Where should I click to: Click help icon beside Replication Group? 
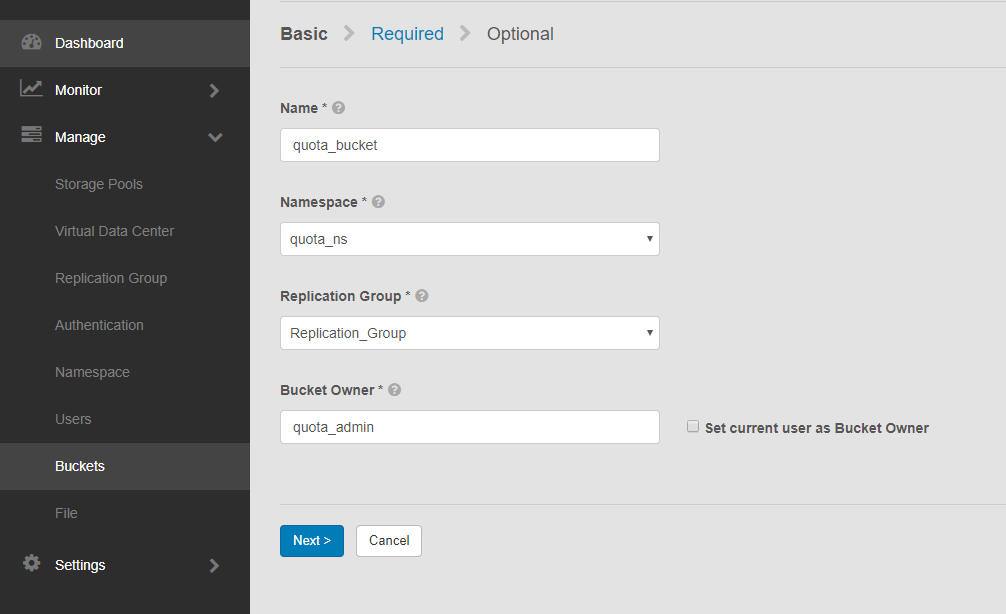tap(422, 296)
